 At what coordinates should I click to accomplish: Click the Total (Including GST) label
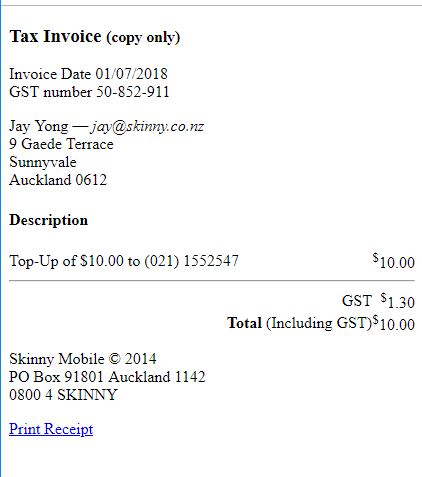point(299,323)
